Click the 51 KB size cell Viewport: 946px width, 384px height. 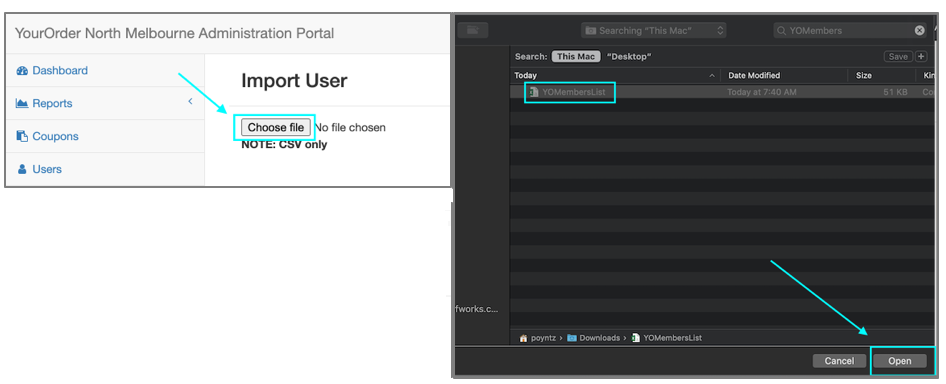[895, 92]
